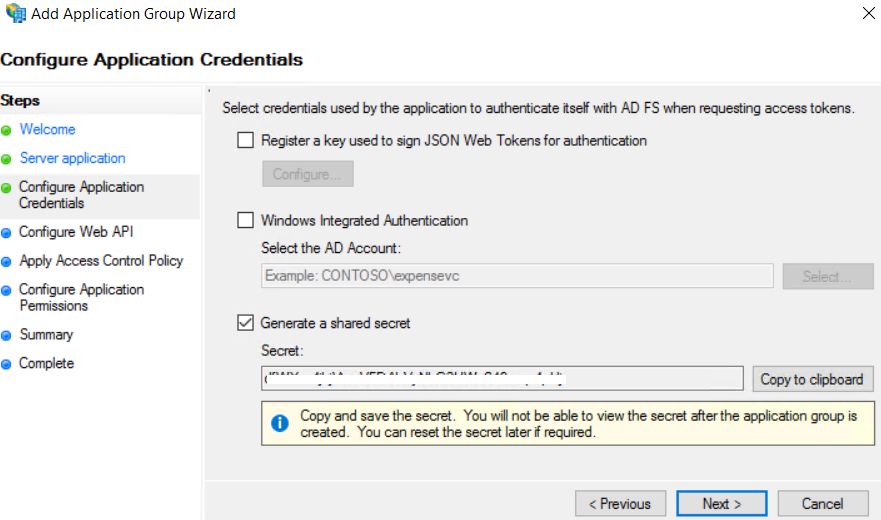881x520 pixels.
Task: Uncheck Generate a shared secret
Action: 245,323
